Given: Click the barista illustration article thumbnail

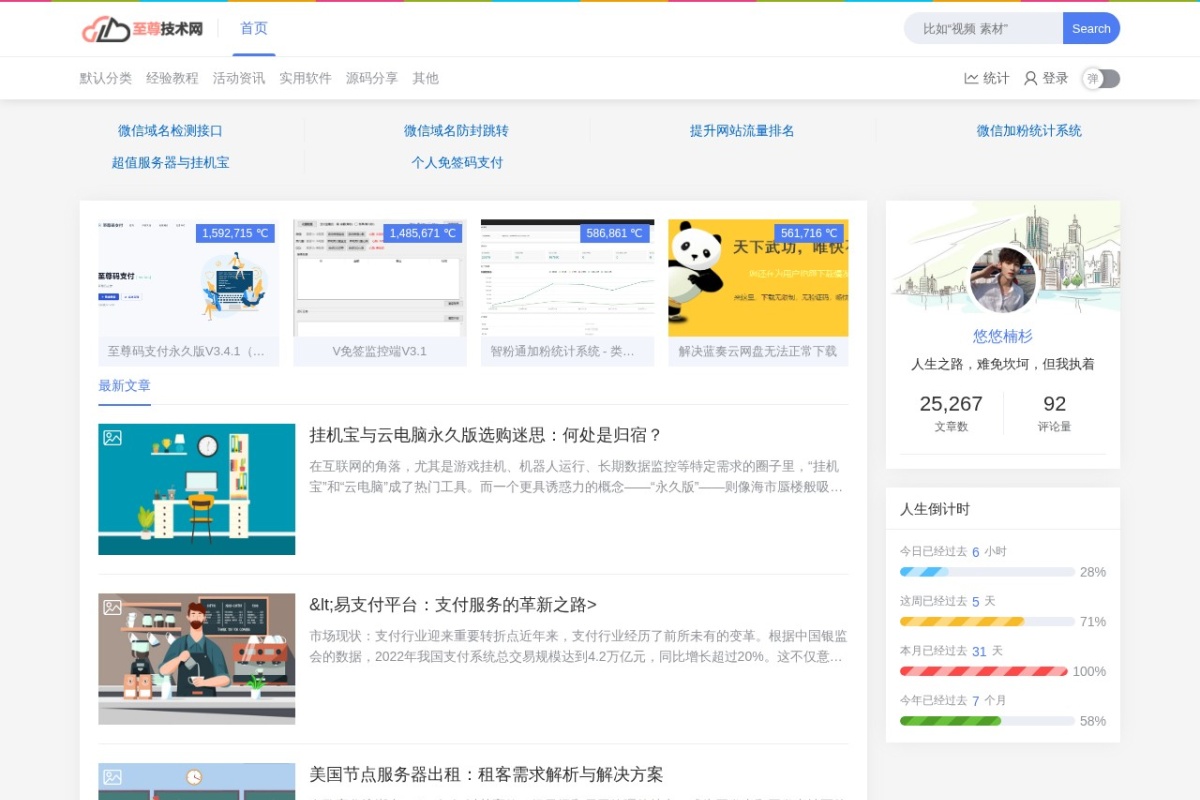Looking at the screenshot, I should (197, 659).
